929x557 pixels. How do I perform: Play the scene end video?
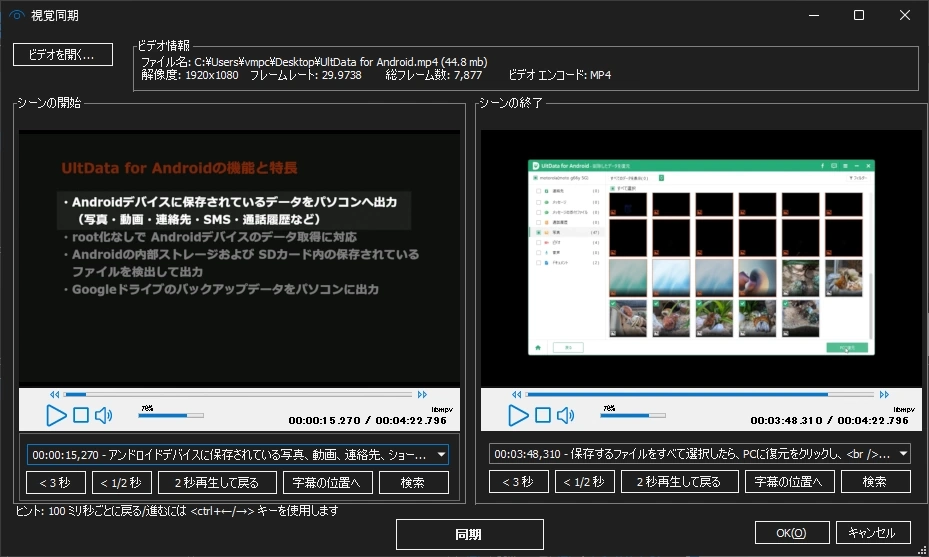518,415
